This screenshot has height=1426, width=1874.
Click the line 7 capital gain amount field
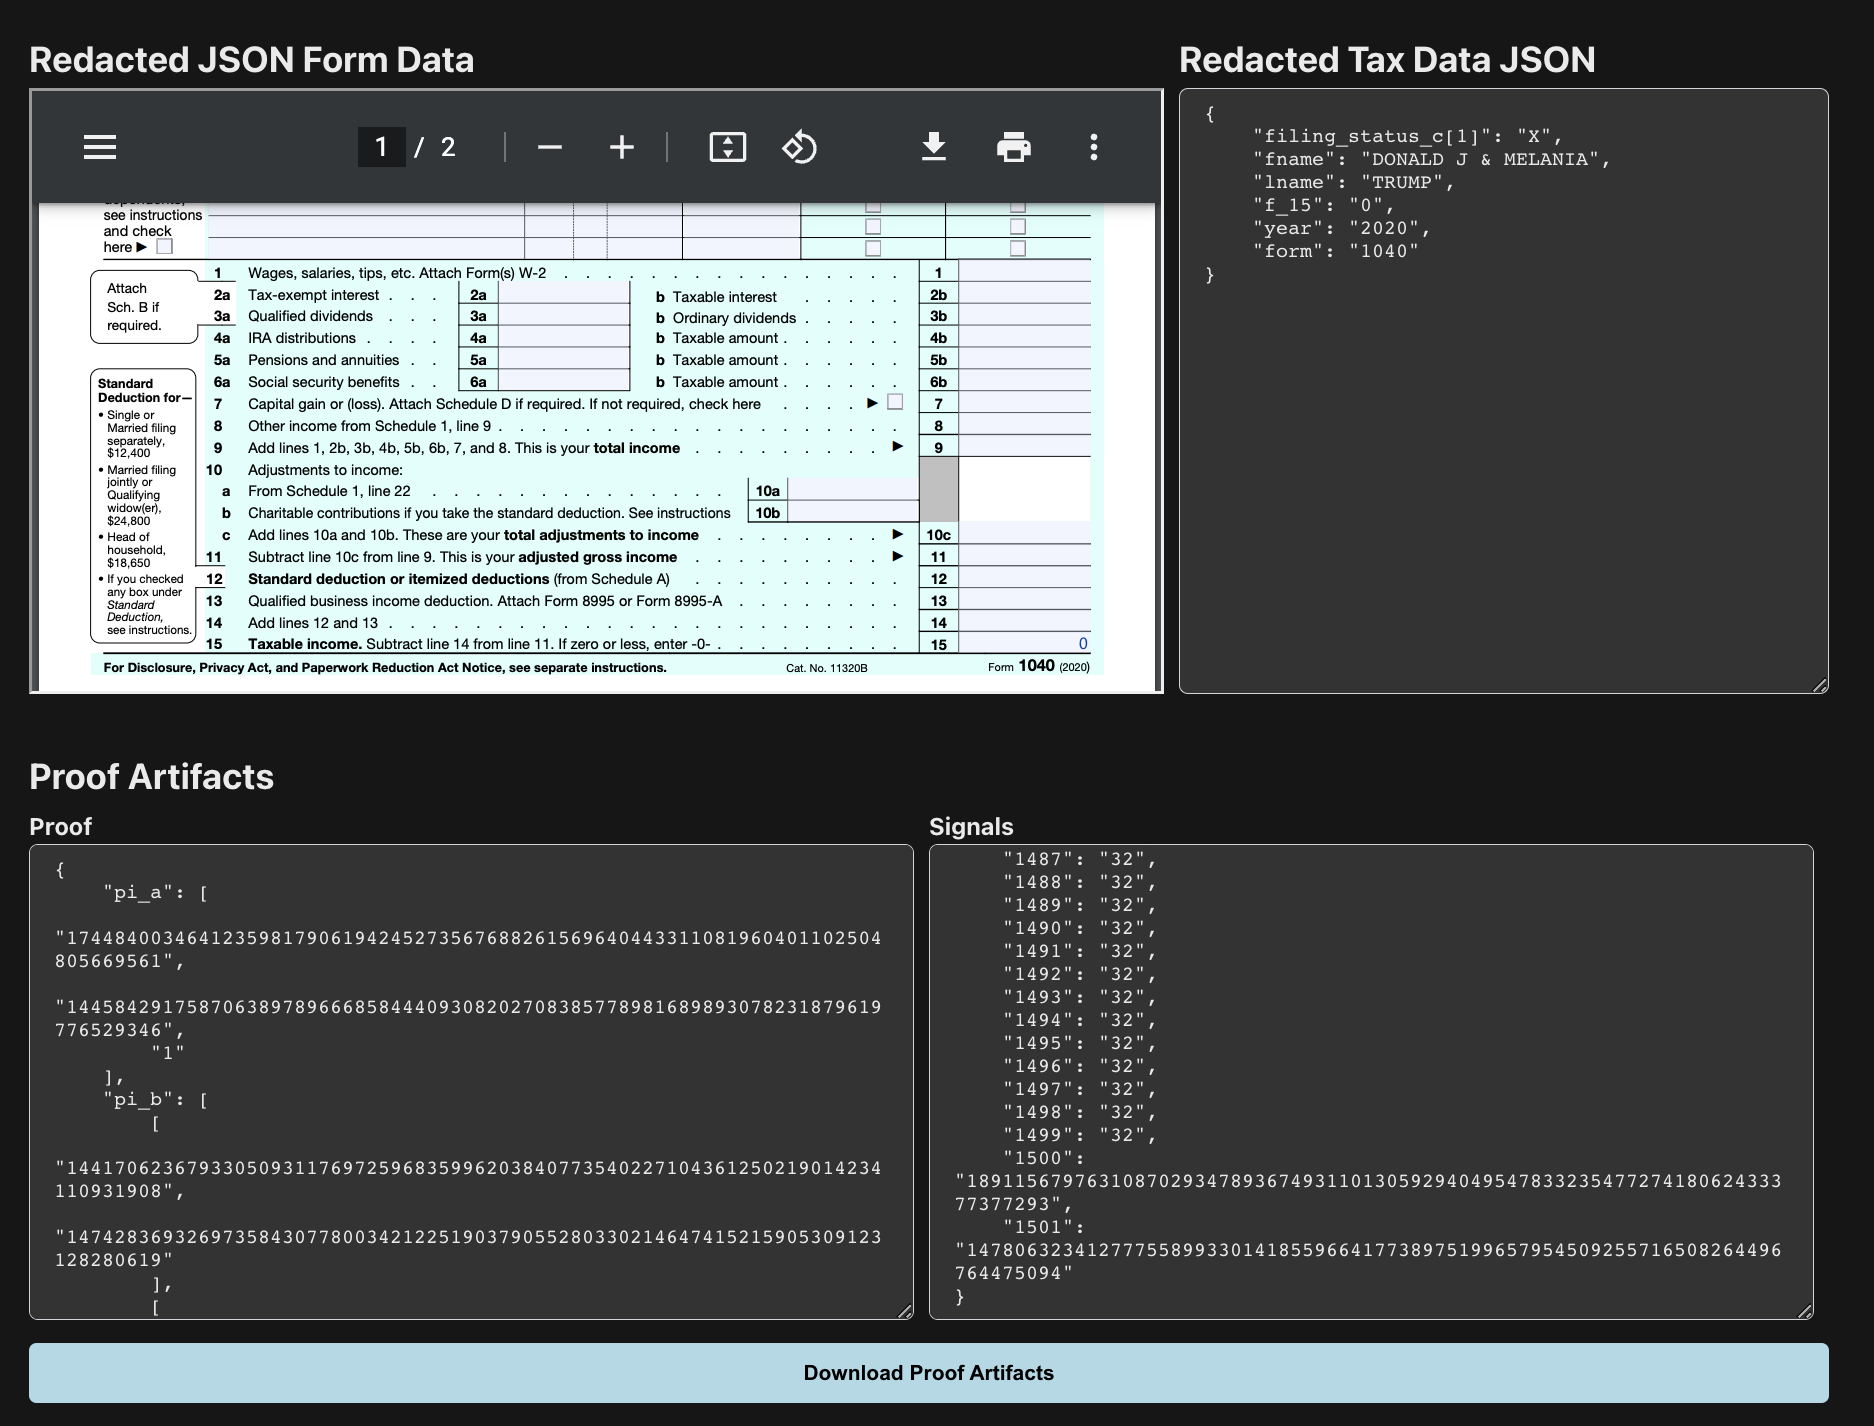click(x=1024, y=403)
